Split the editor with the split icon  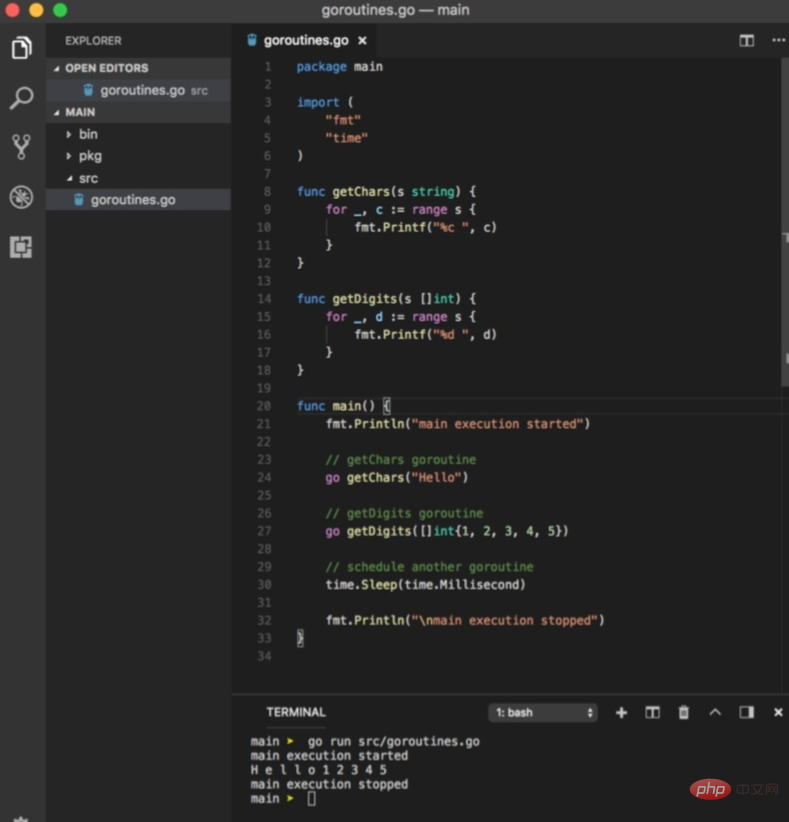(746, 40)
